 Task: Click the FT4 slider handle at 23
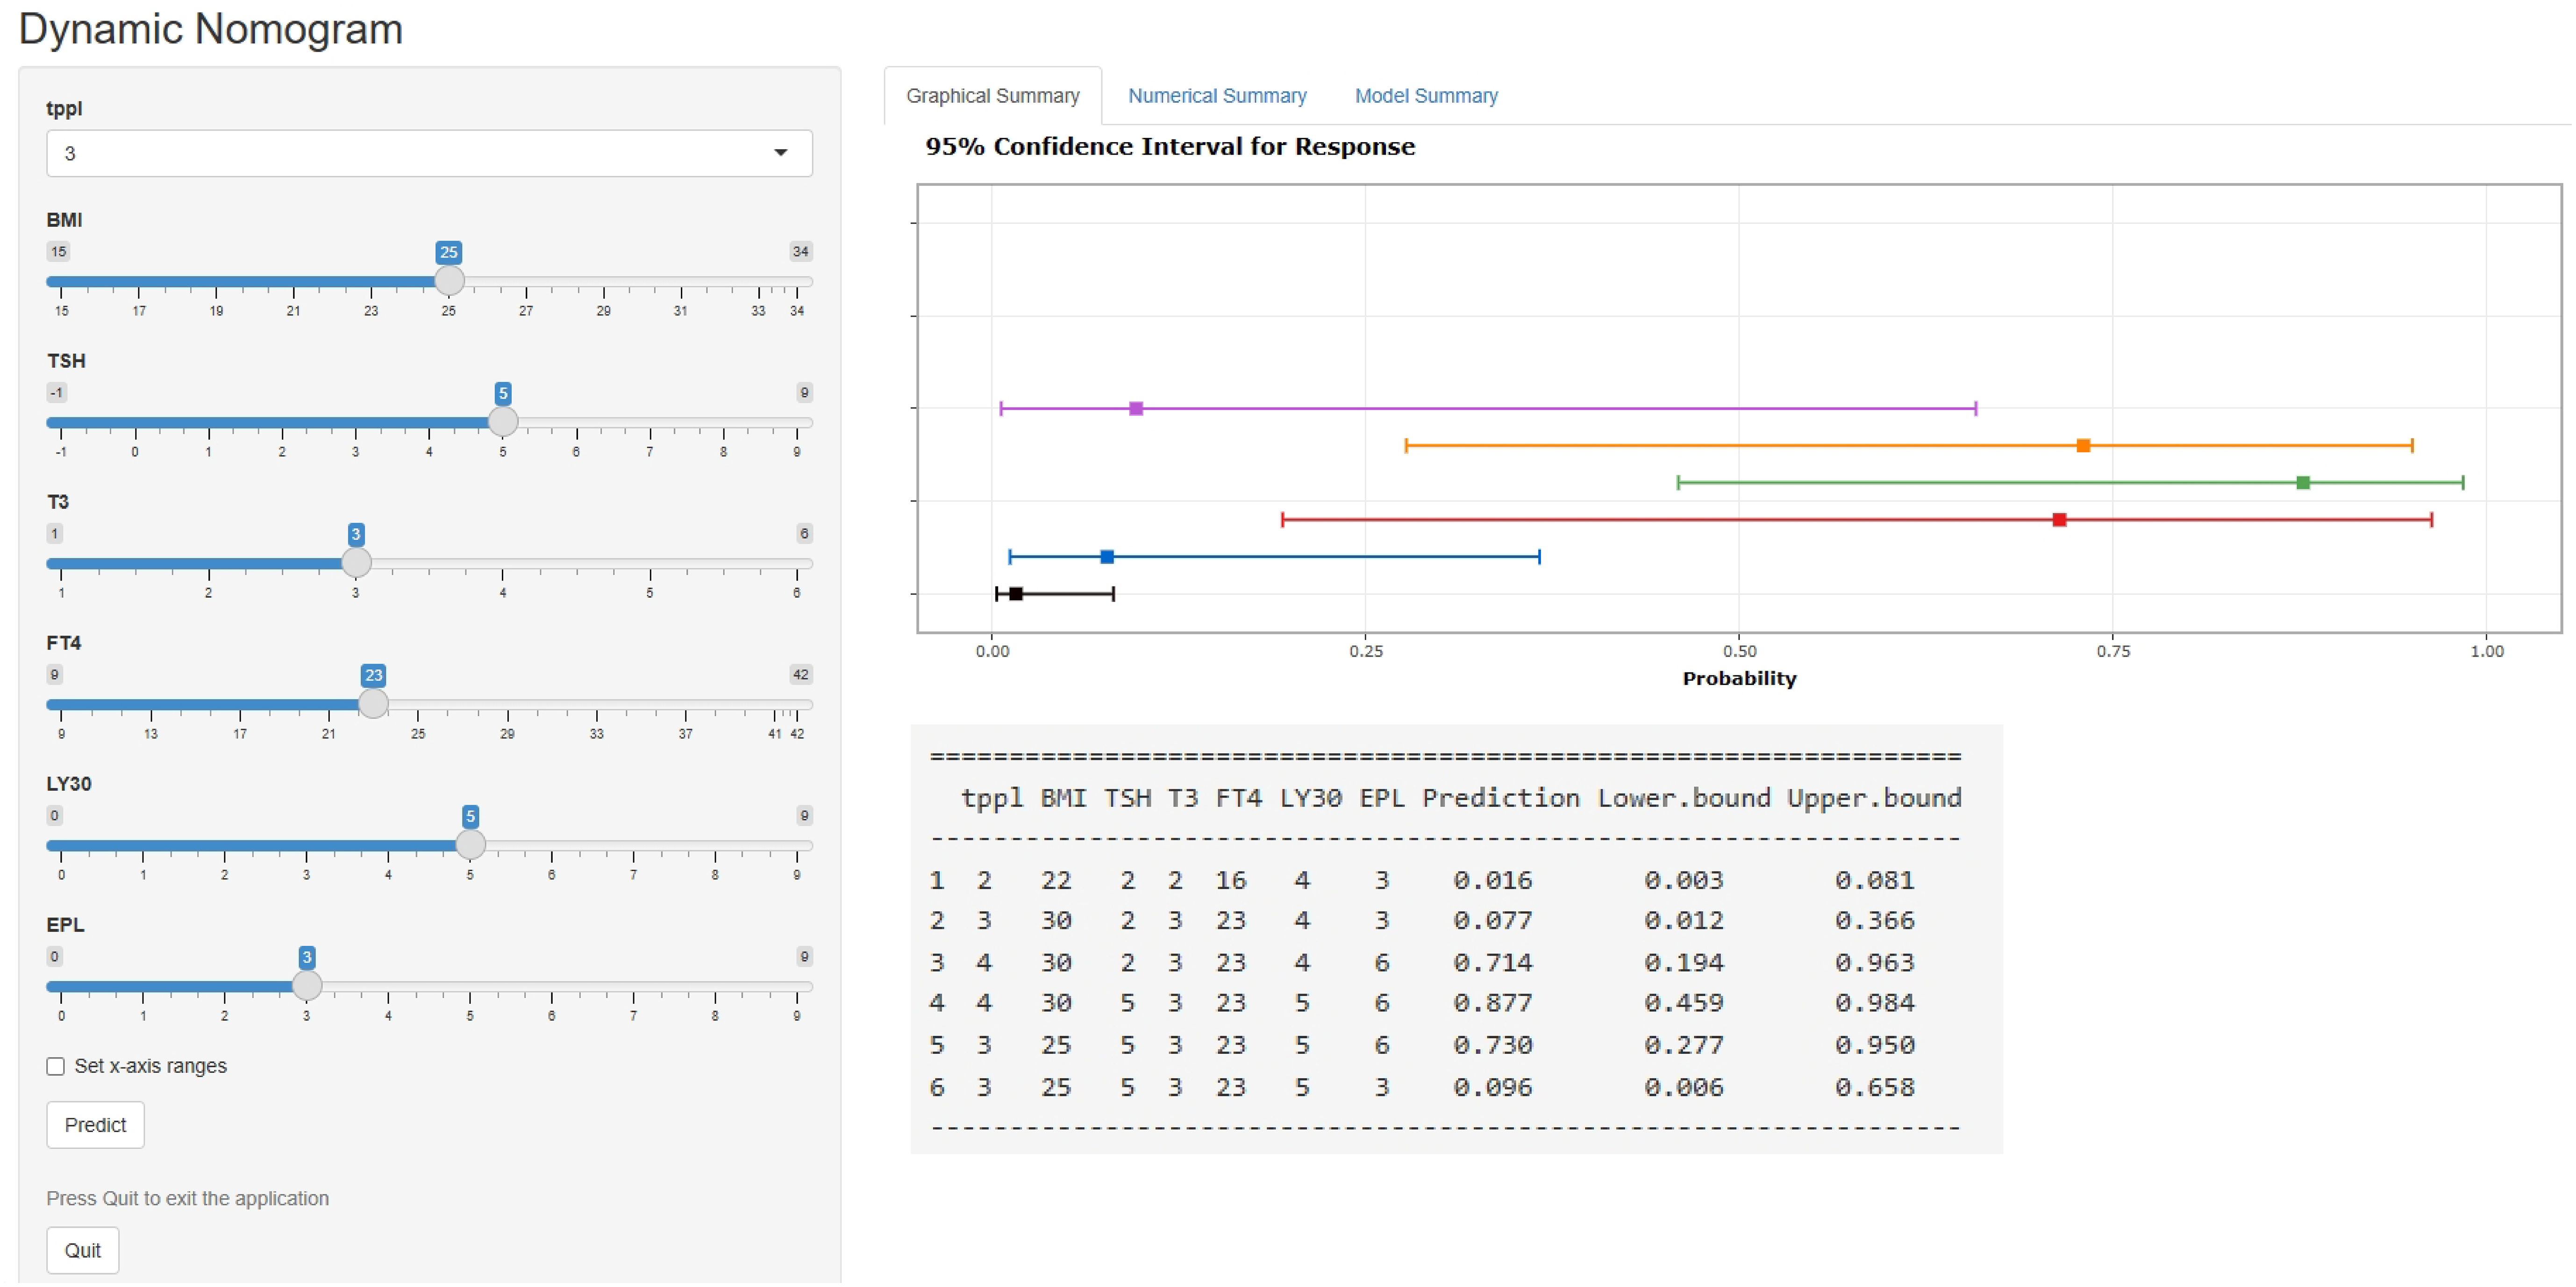(x=373, y=704)
